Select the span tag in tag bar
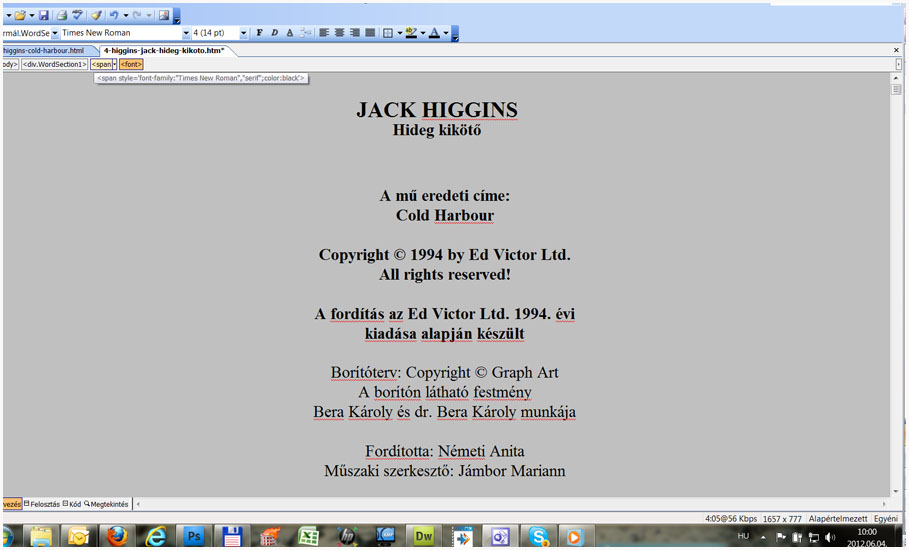The width and height of the screenshot is (909, 550). click(x=101, y=64)
